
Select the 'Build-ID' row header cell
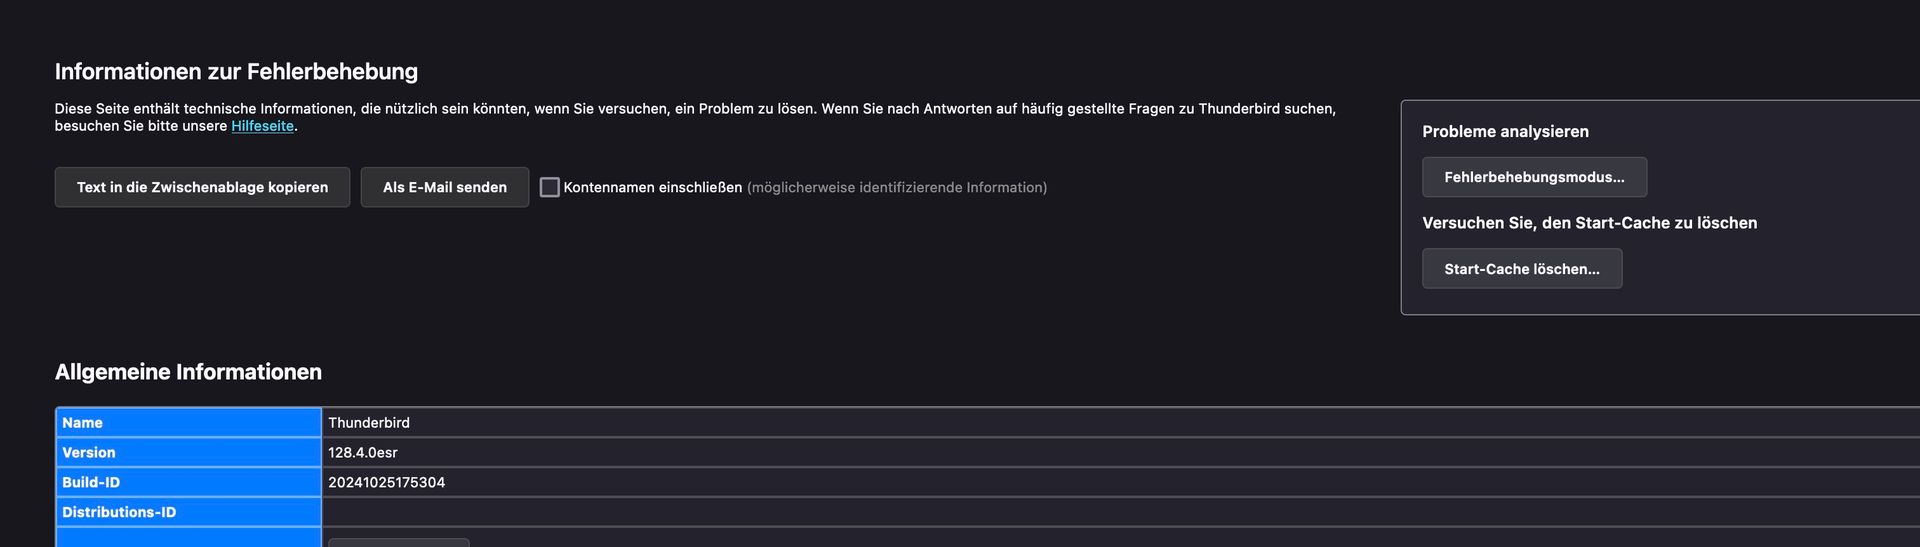(188, 482)
